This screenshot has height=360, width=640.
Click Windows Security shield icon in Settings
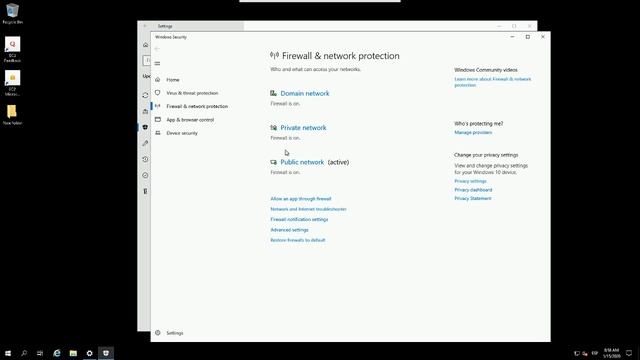click(145, 127)
